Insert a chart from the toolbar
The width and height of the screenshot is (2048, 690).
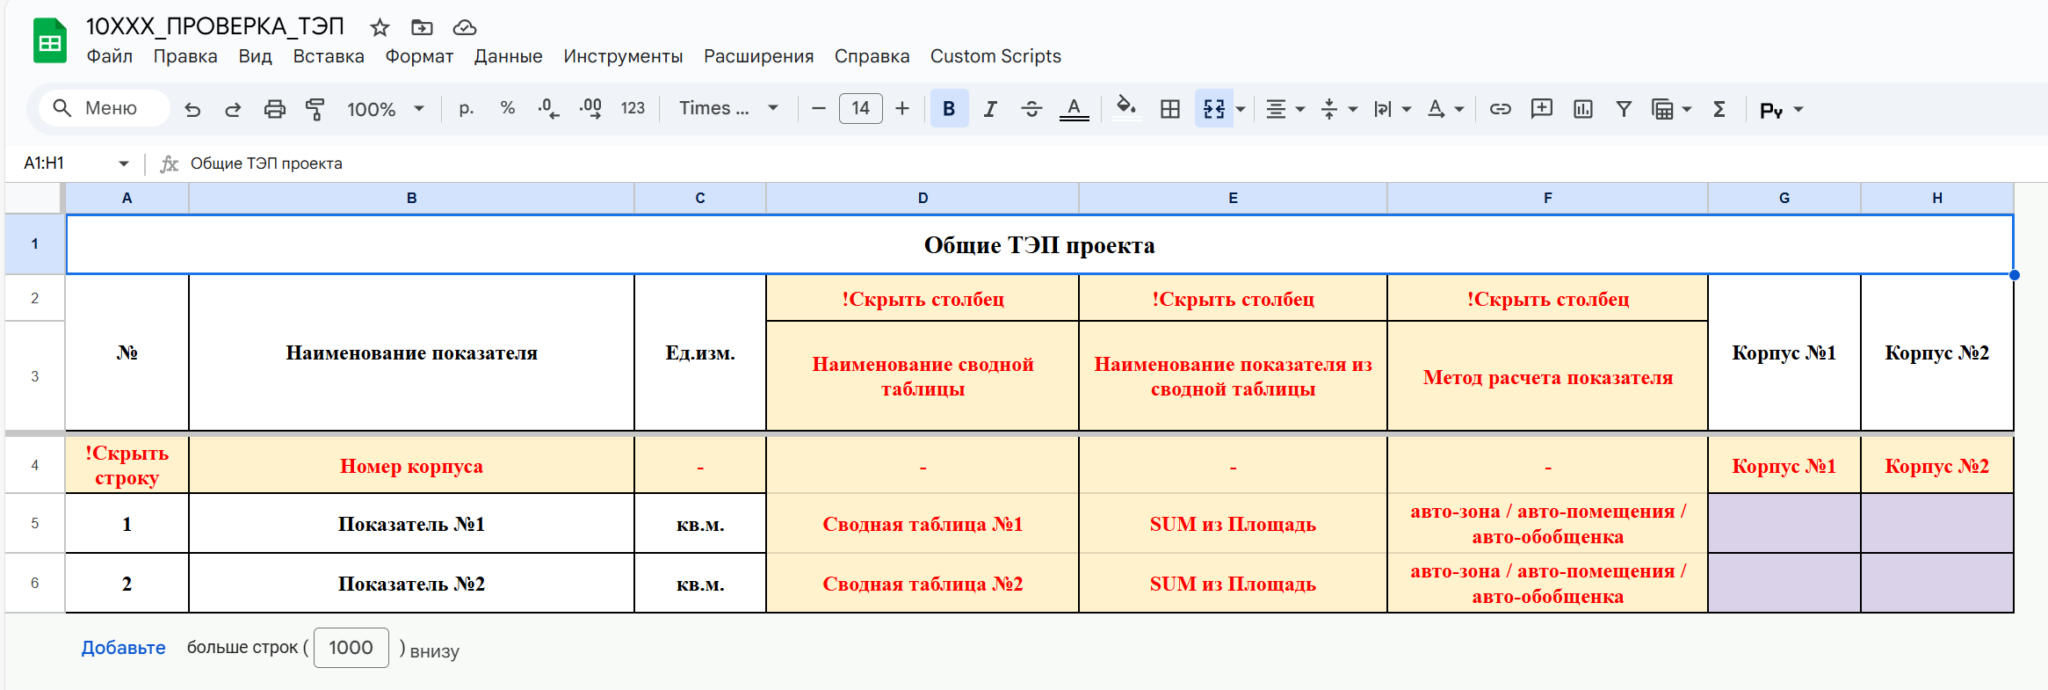click(1583, 109)
